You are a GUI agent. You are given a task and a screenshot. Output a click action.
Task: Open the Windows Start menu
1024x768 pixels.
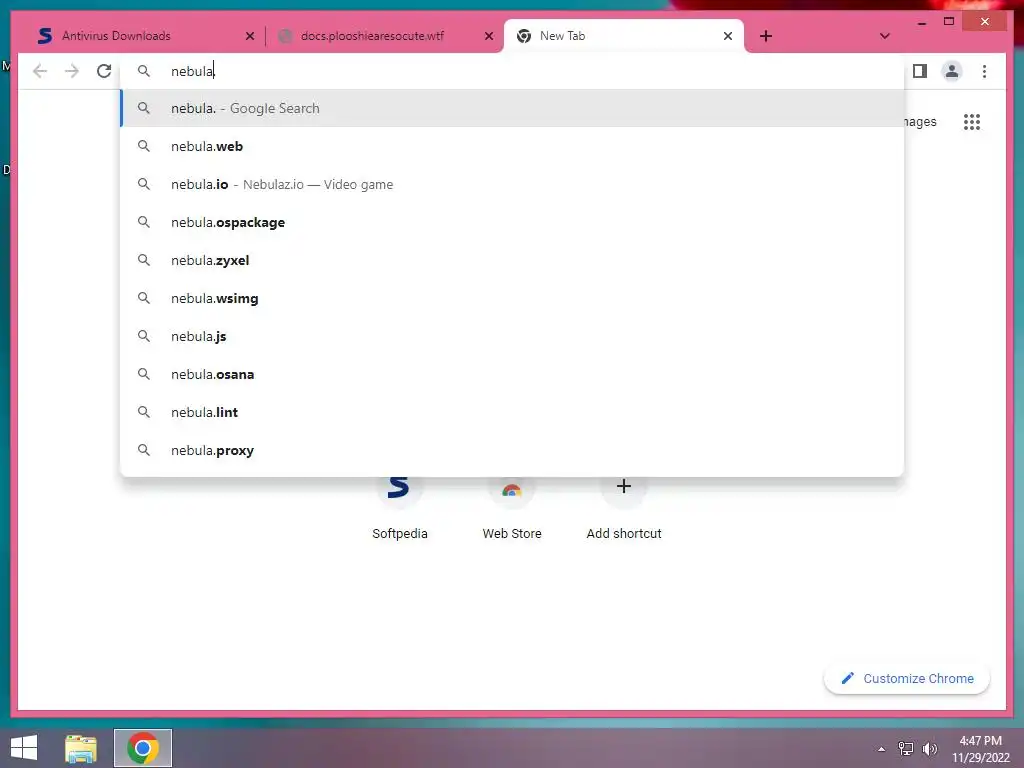tap(24, 748)
